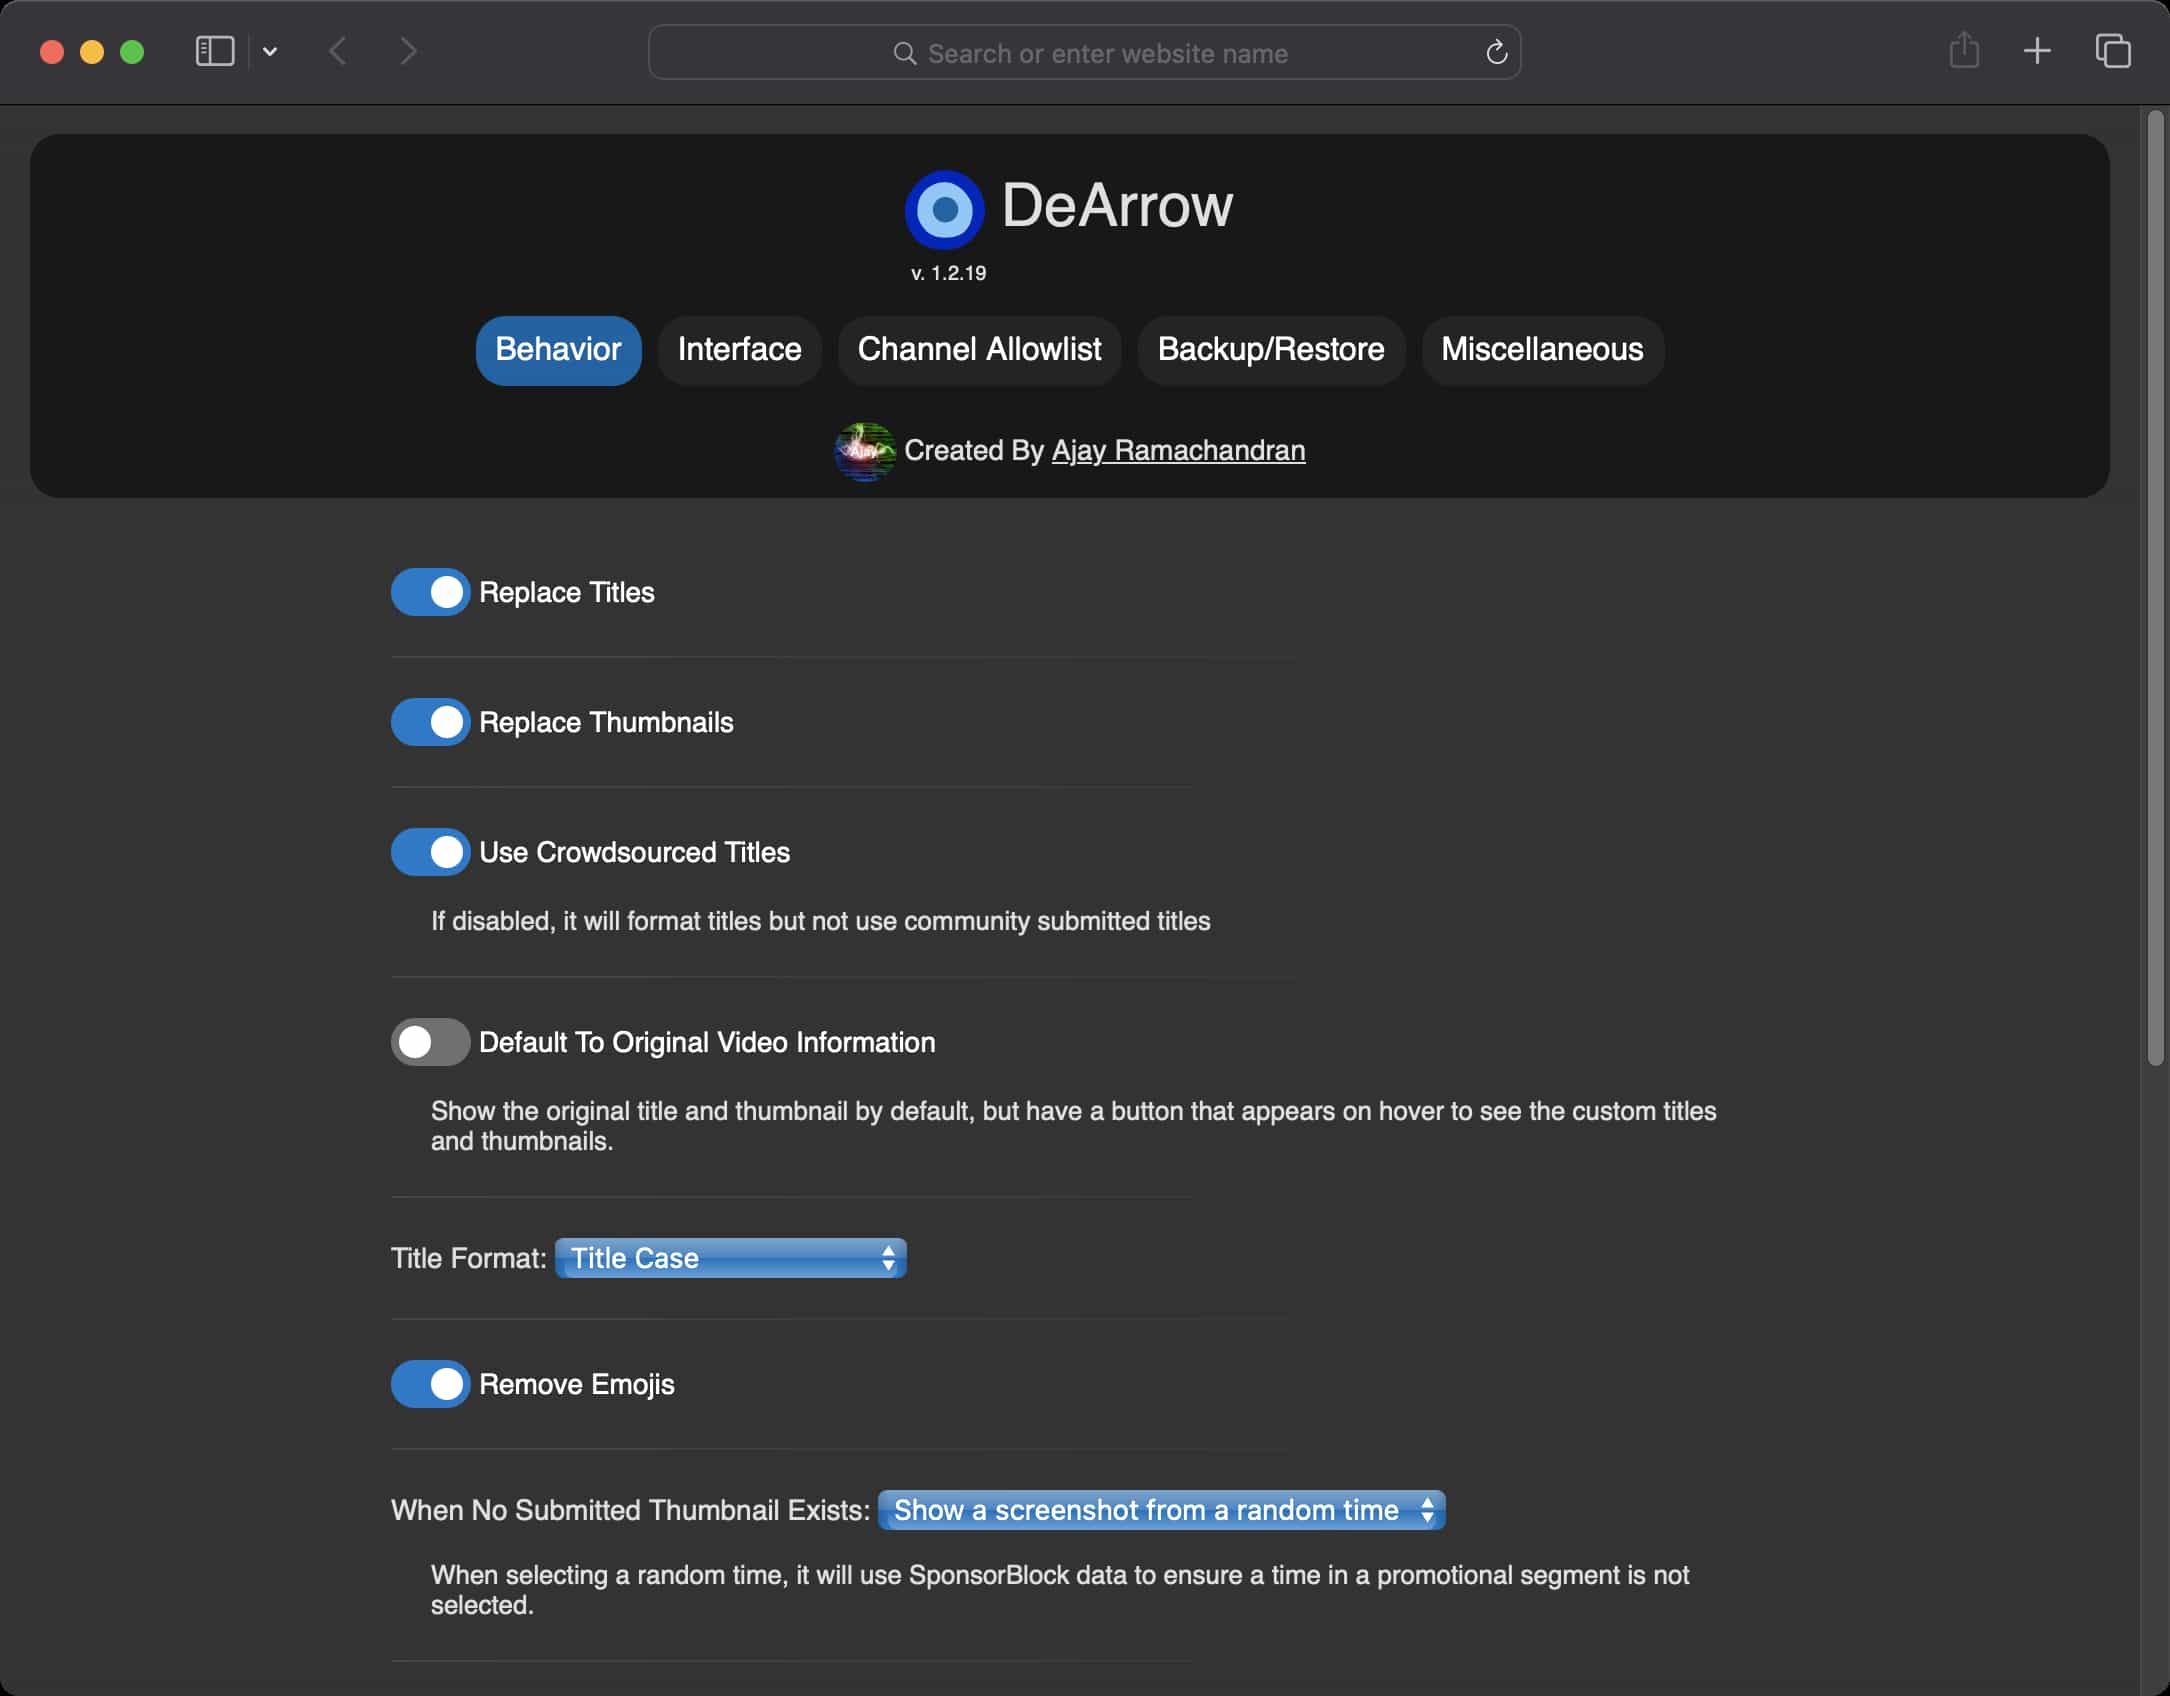
Task: Toggle the Safari sidebar icon
Action: (x=214, y=51)
